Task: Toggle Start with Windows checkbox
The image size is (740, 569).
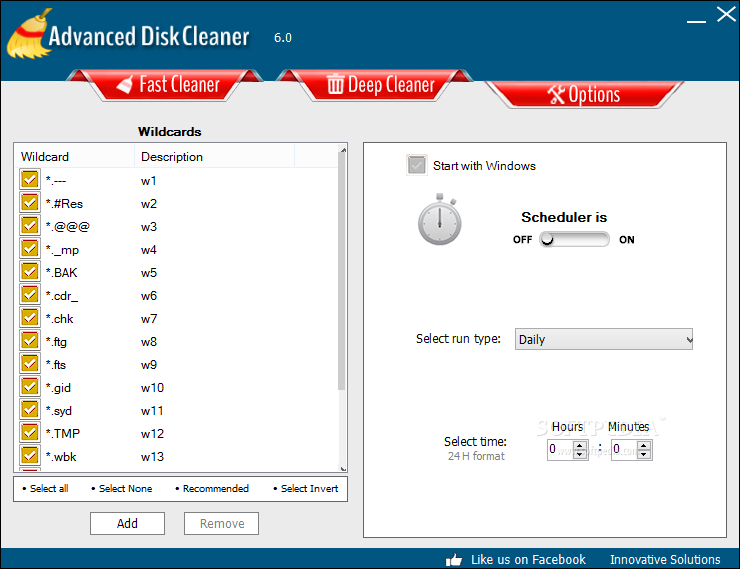Action: [417, 165]
